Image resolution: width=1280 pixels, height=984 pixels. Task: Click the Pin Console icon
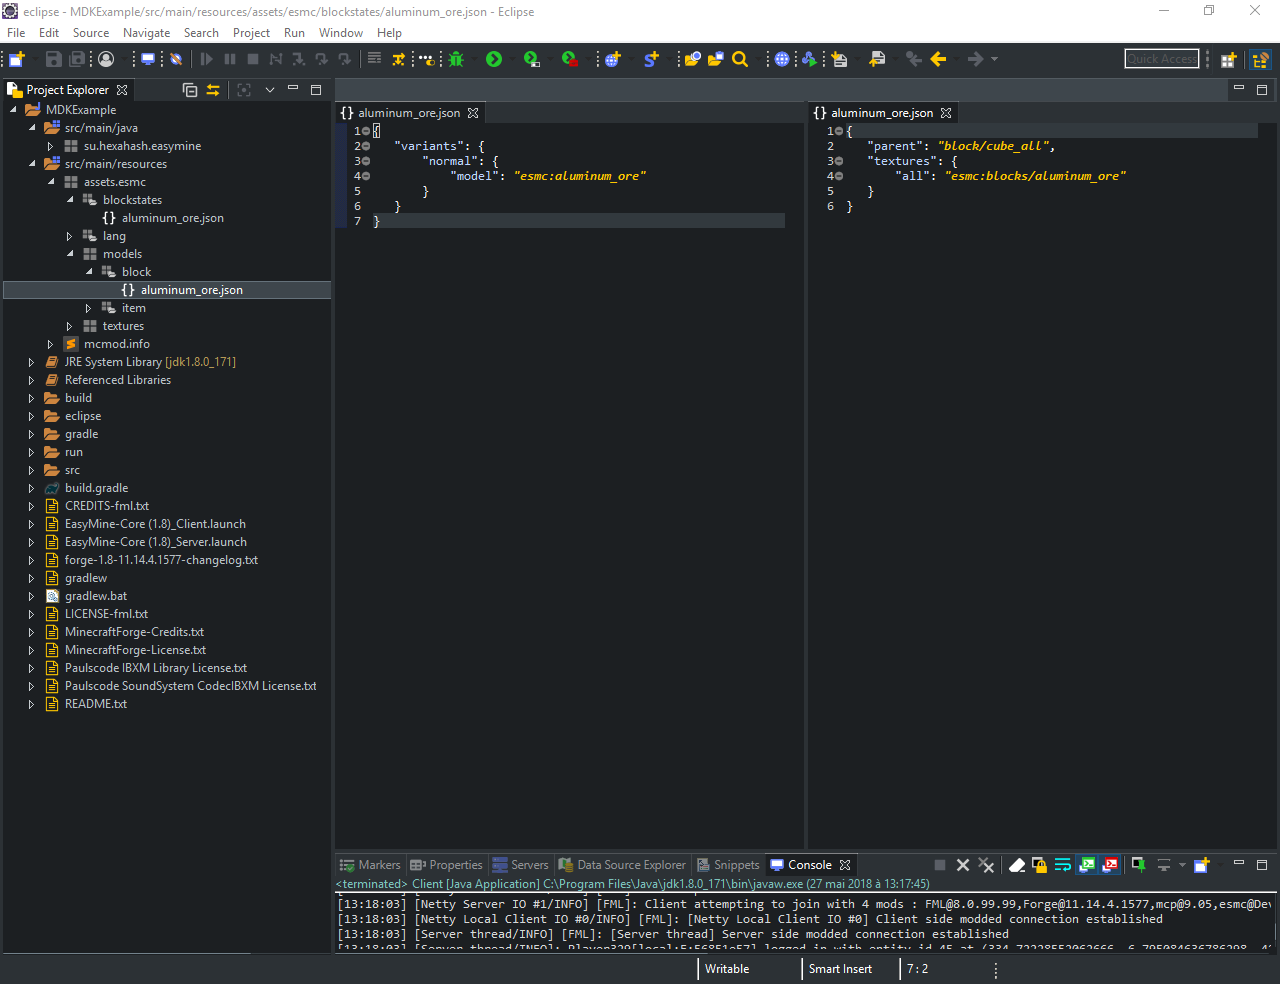tap(1138, 865)
